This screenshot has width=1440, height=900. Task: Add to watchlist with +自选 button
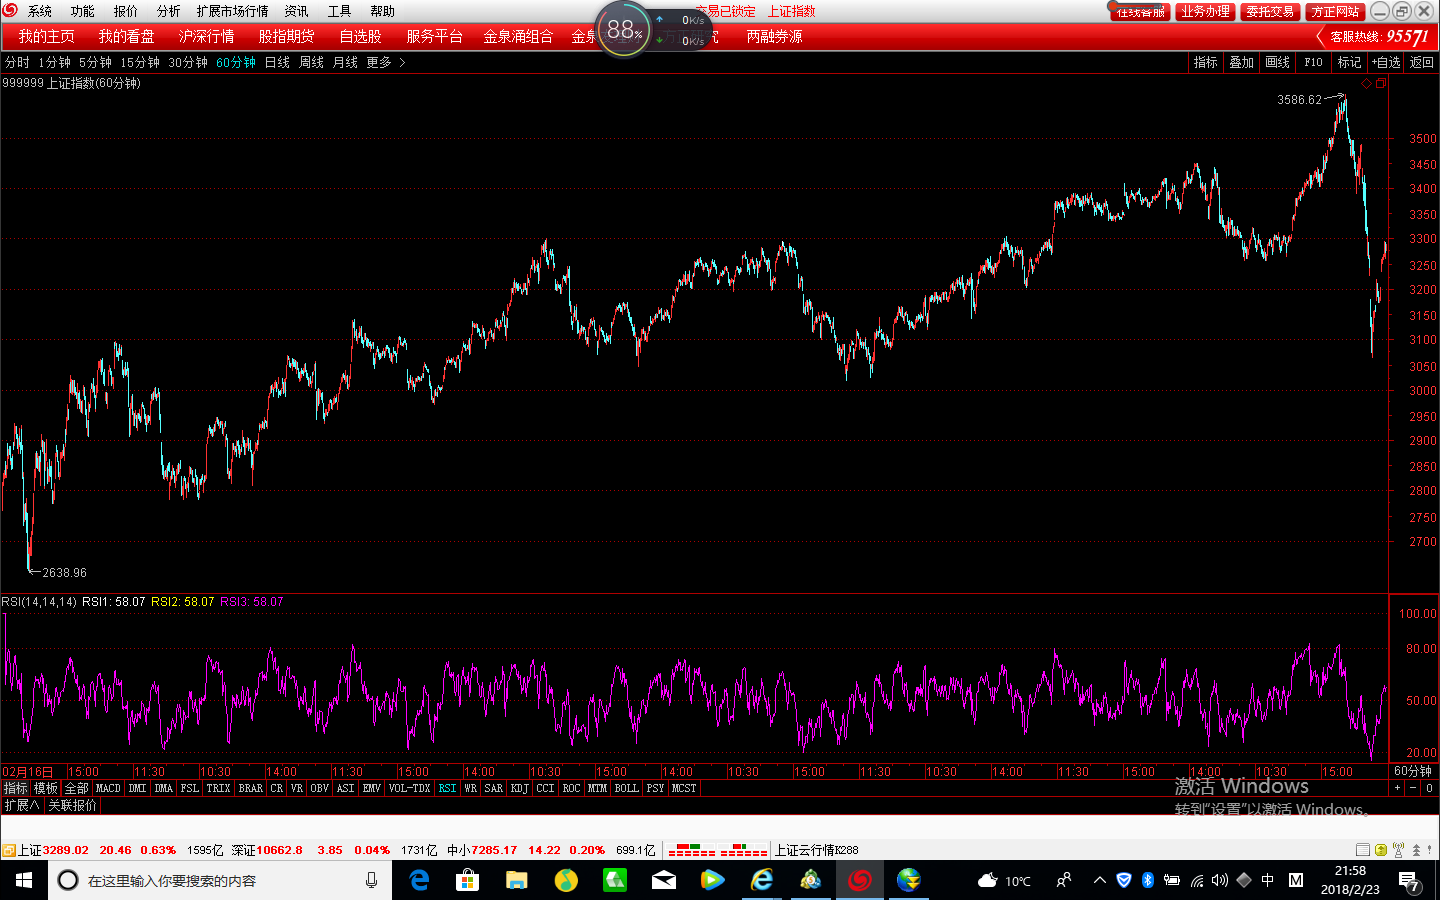pos(1386,62)
